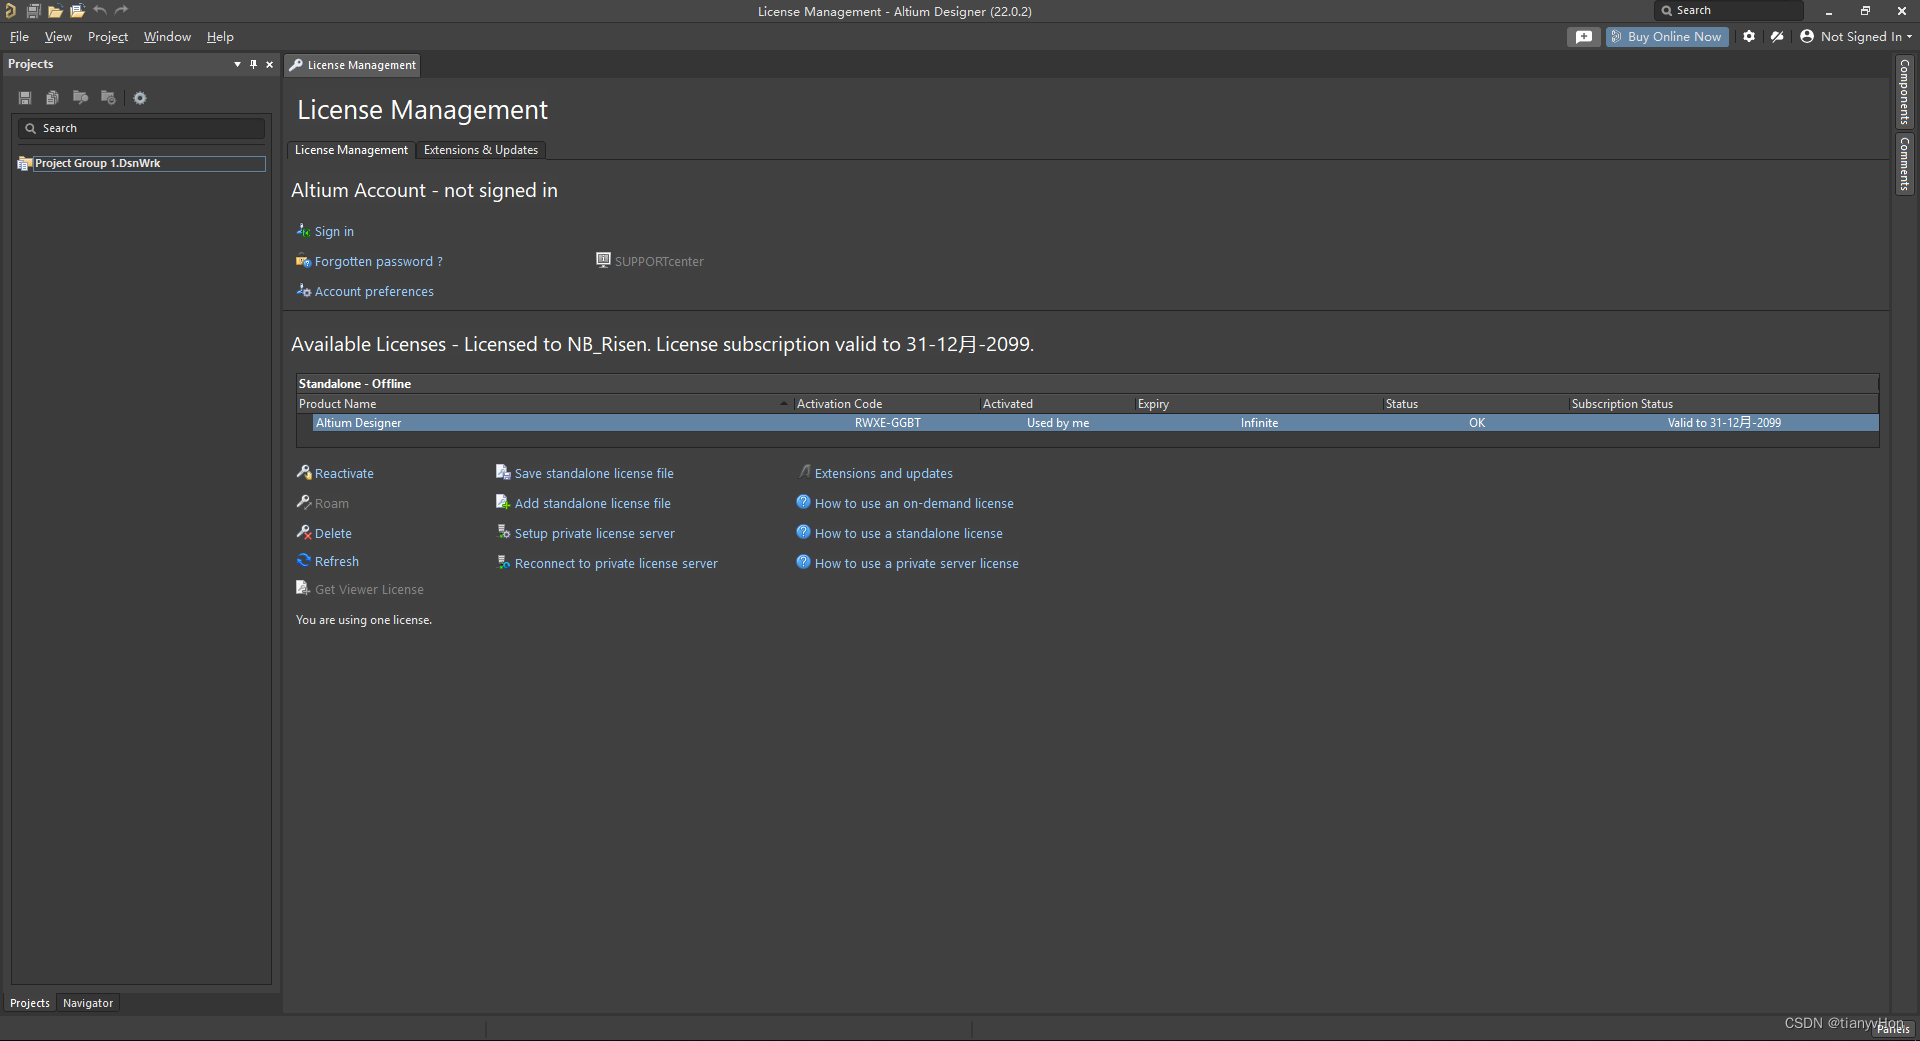Click the Save All icon in the title bar
This screenshot has height=1041, width=1920.
coord(33,11)
